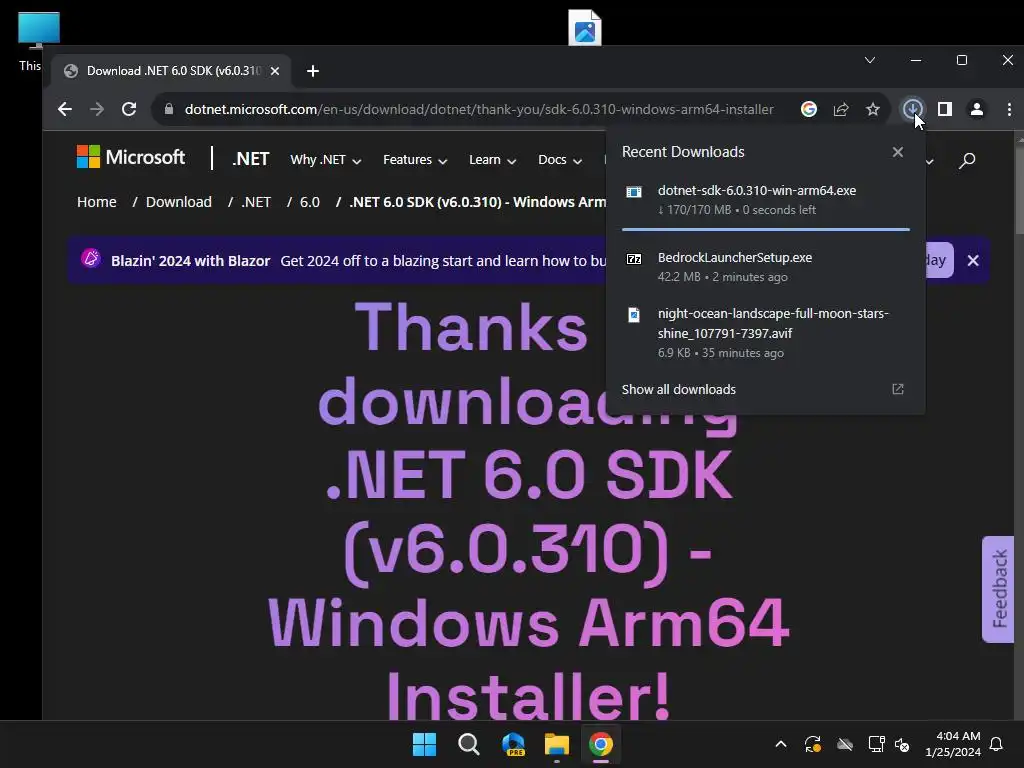Open a new browser tab
The height and width of the screenshot is (768, 1024).
point(313,71)
